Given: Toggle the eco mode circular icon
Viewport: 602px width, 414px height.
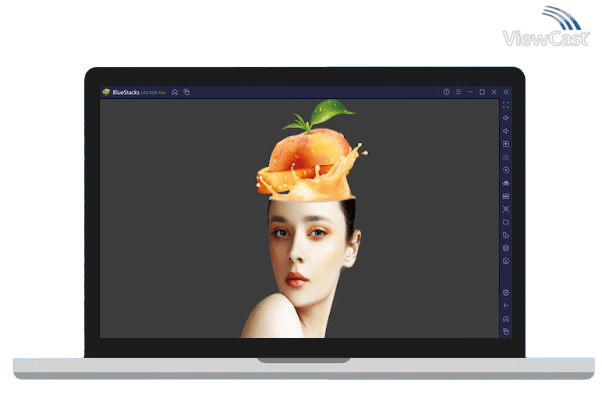Looking at the screenshot, I should tap(506, 261).
